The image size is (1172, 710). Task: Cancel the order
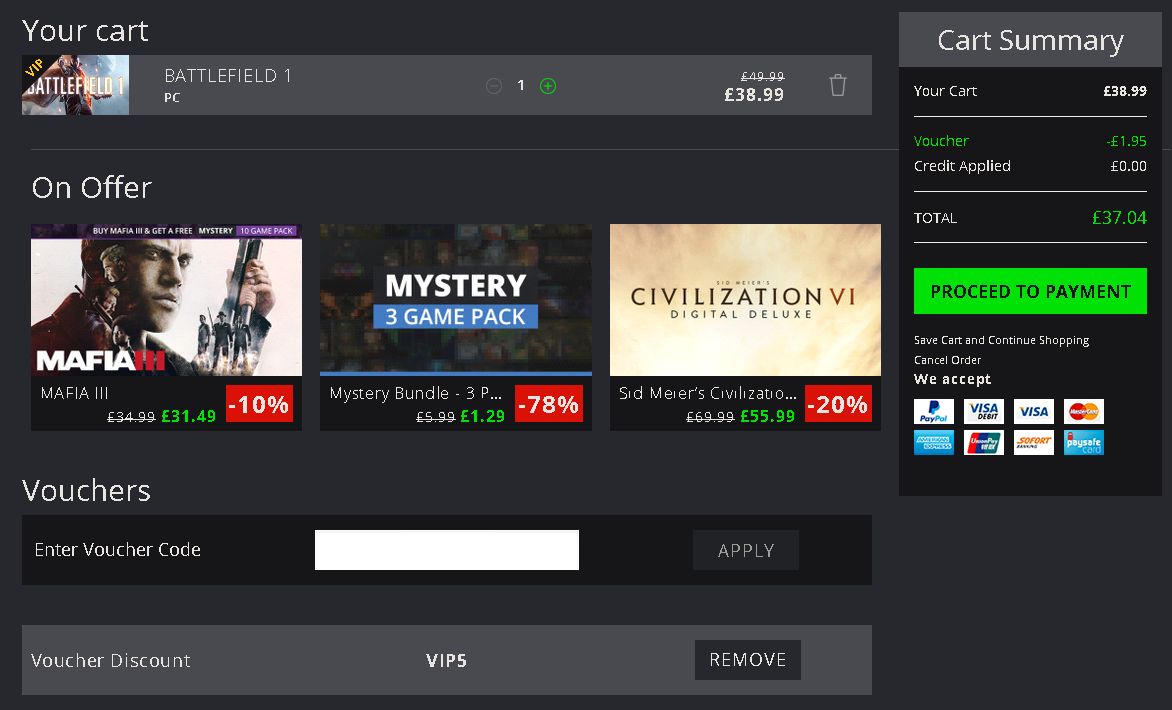pos(947,360)
